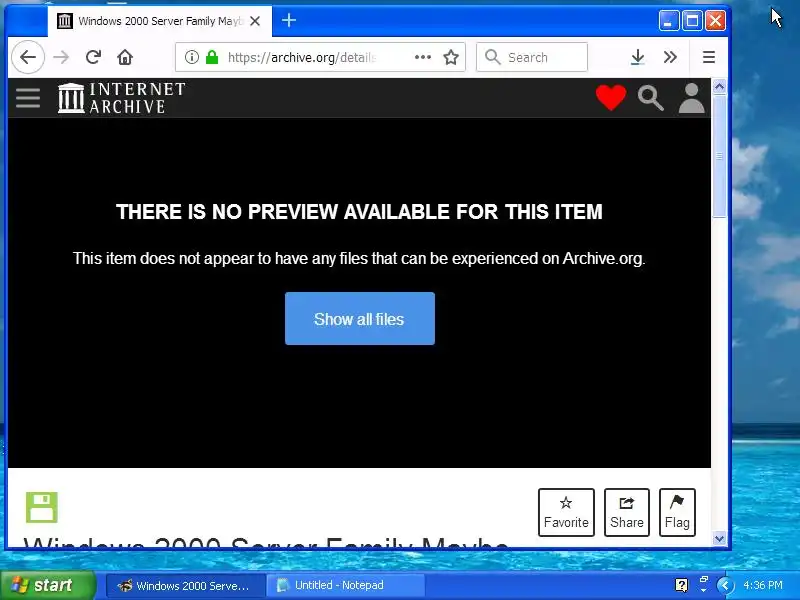Viewport: 800px width, 600px height.
Task: Click the Internet Archive logo
Action: (121, 98)
